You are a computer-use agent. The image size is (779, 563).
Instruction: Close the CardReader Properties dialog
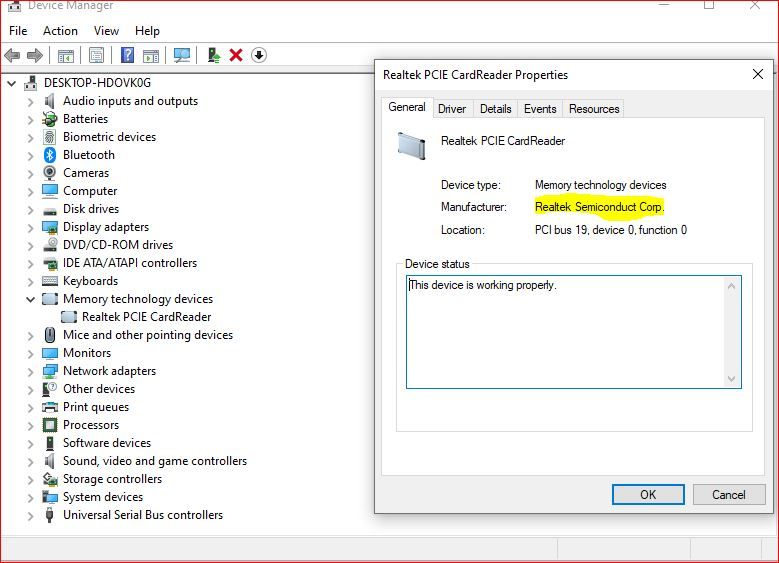(758, 75)
